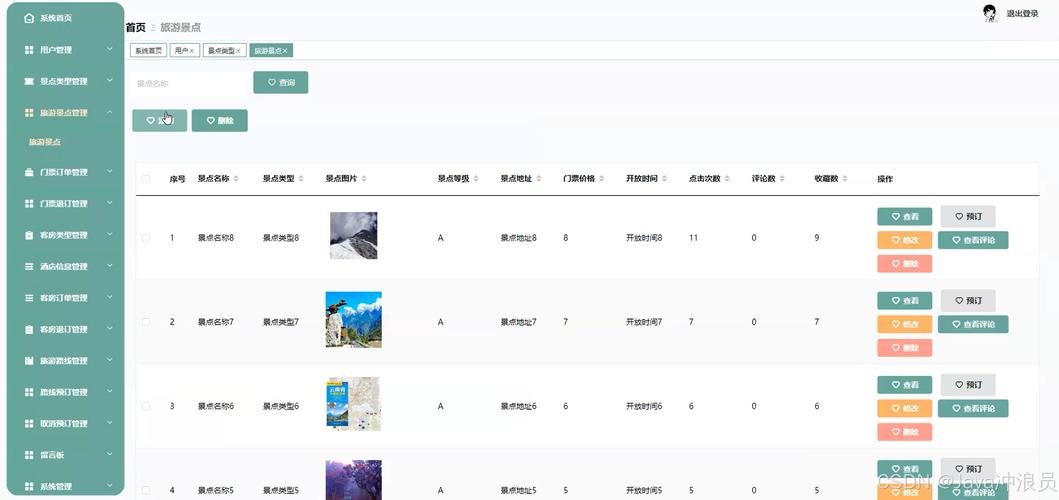Click the grid icon beside 系统管理
Image resolution: width=1059 pixels, height=500 pixels.
click(x=29, y=486)
